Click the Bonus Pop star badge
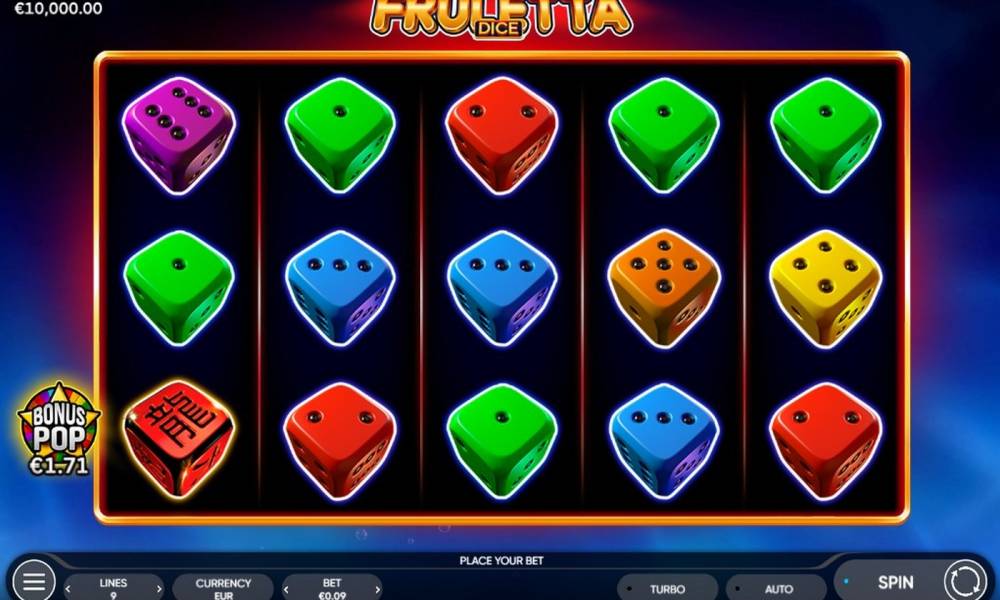This screenshot has width=1000, height=600. (59, 428)
